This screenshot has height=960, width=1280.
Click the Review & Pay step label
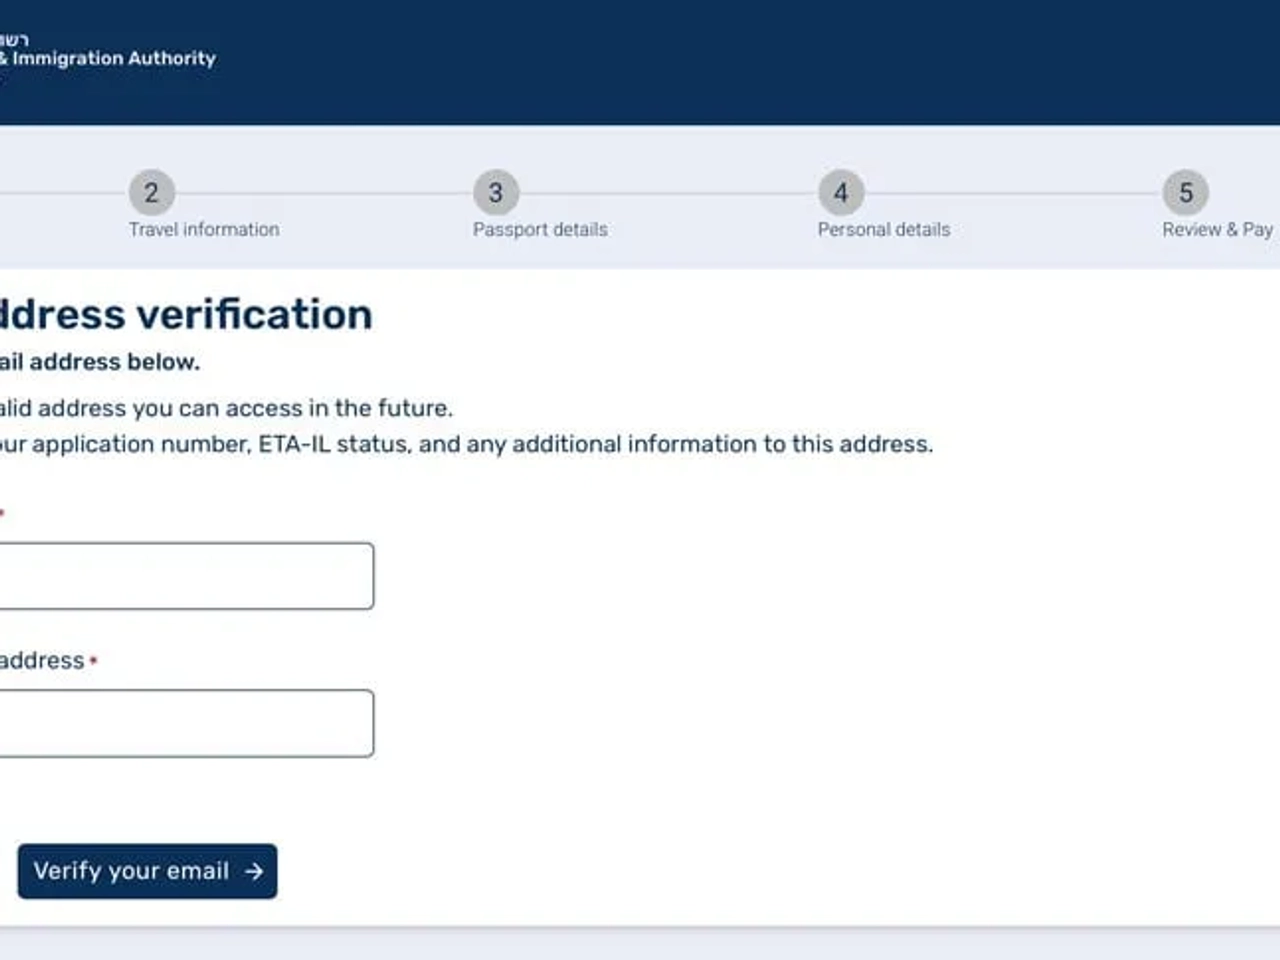point(1218,229)
